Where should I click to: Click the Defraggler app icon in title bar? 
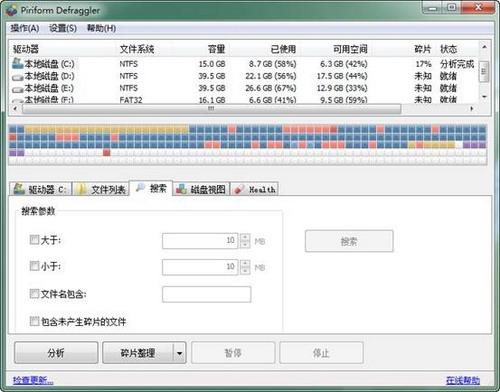click(12, 10)
